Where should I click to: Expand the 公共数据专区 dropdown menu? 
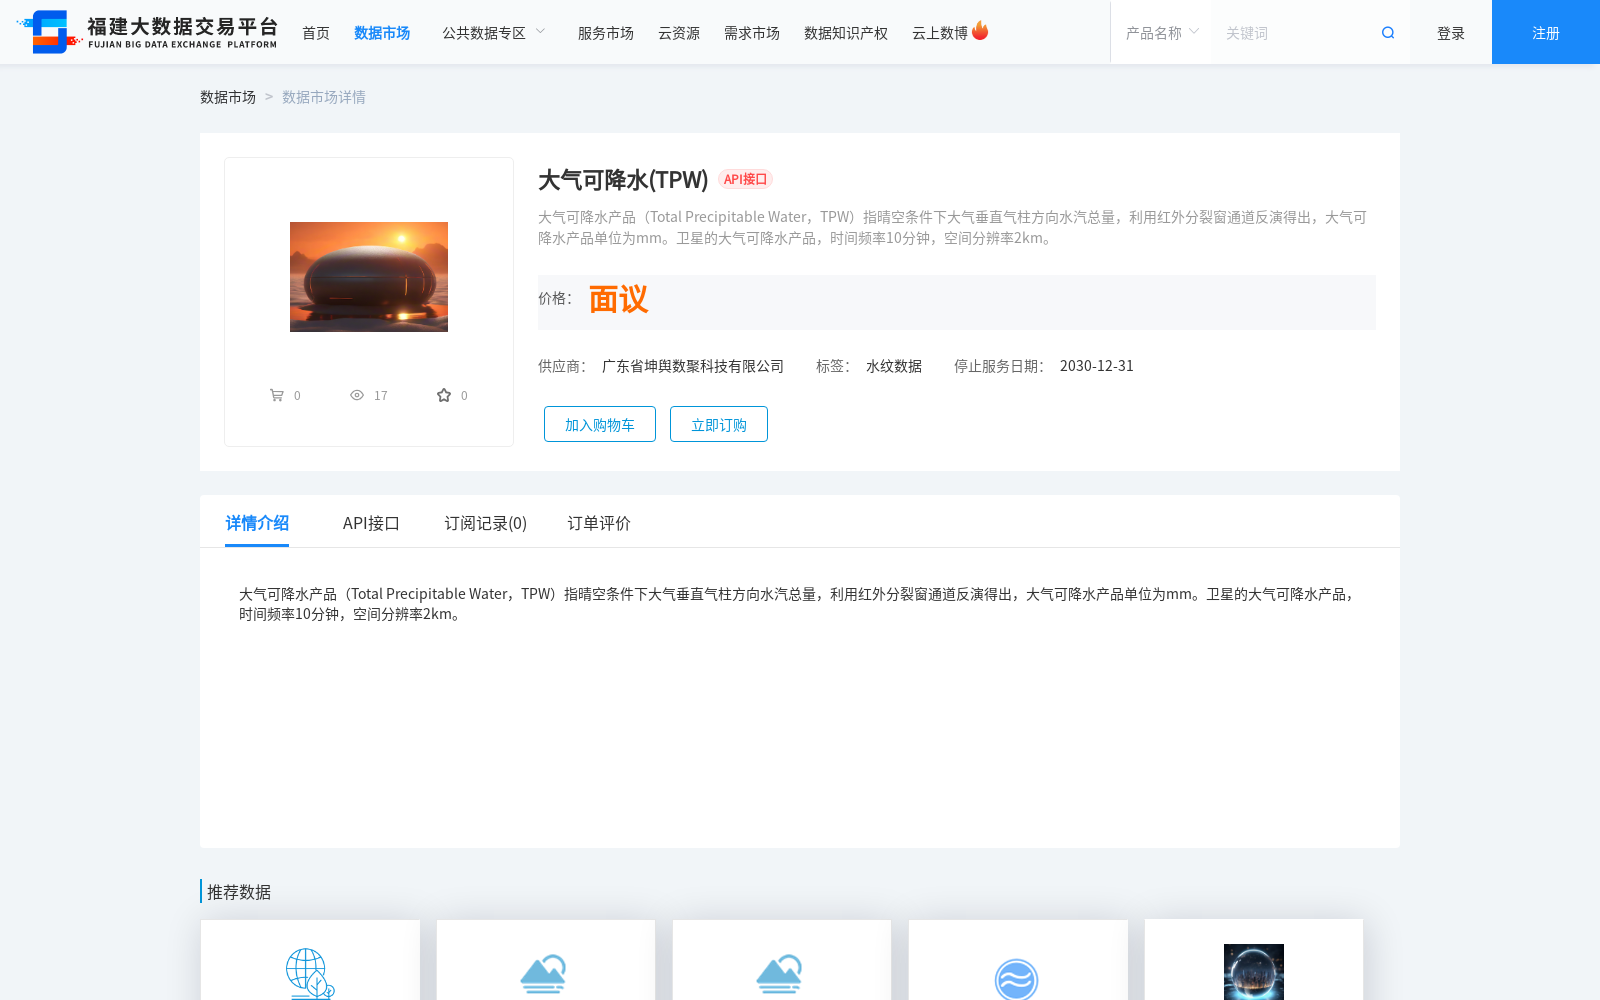coord(494,33)
